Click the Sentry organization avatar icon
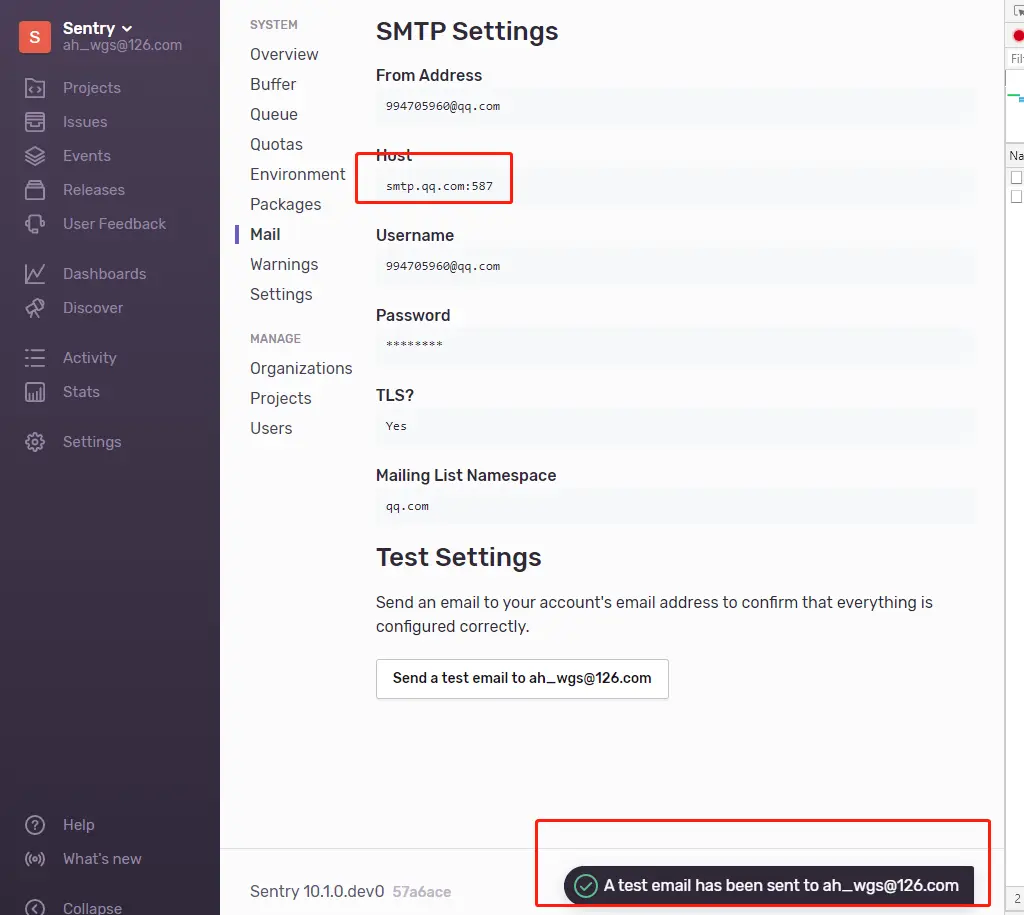The height and width of the screenshot is (915, 1024). click(x=35, y=37)
